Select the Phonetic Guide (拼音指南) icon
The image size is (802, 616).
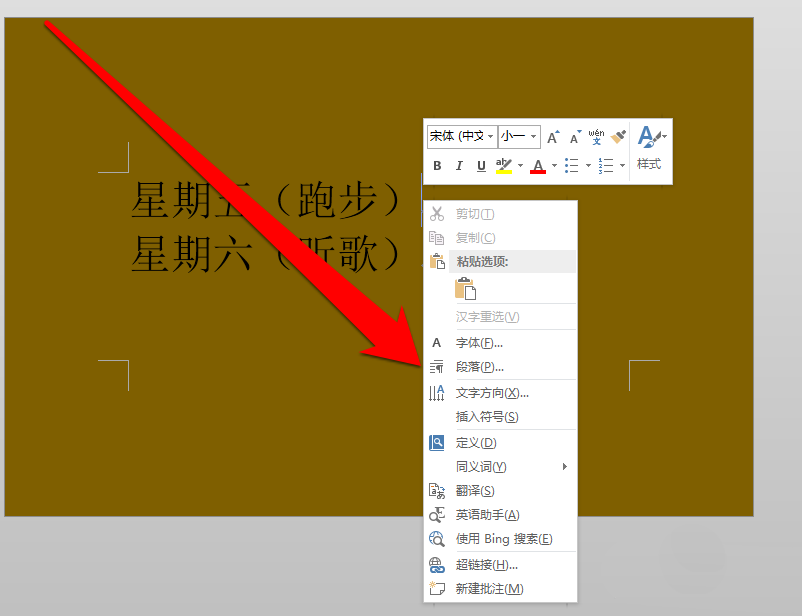[595, 136]
